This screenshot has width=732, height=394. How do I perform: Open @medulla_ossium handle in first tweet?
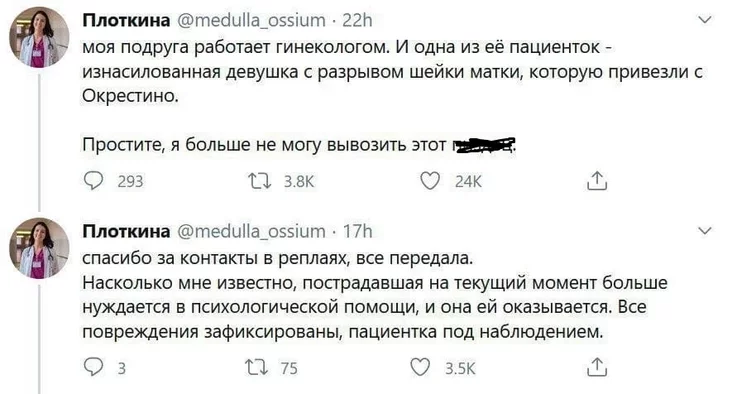(252, 21)
